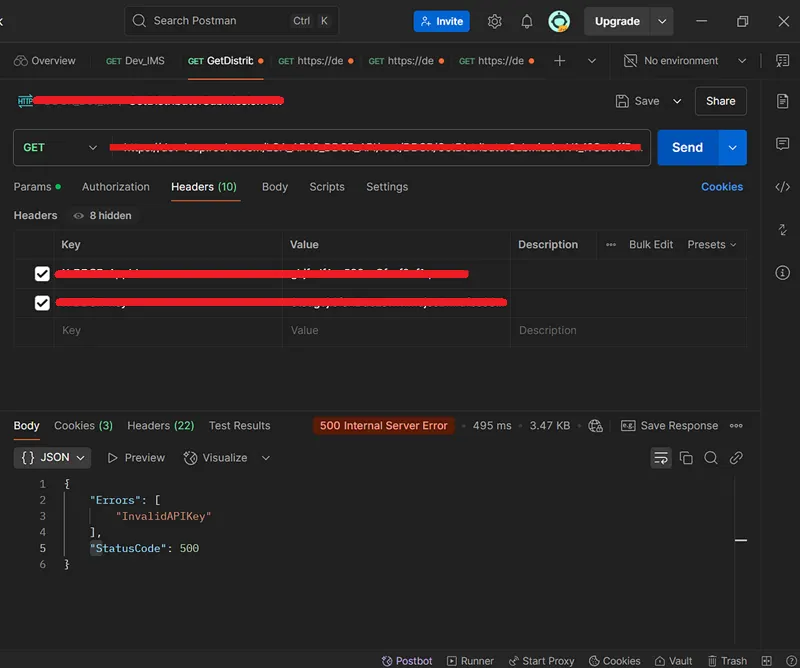
Task: Open the Runner from the status bar
Action: click(x=470, y=661)
